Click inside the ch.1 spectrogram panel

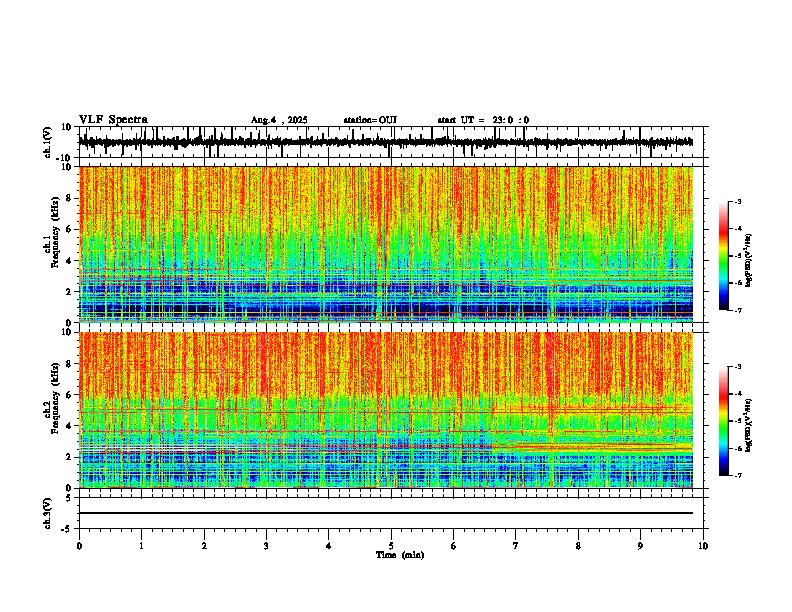pyautogui.click(x=386, y=244)
